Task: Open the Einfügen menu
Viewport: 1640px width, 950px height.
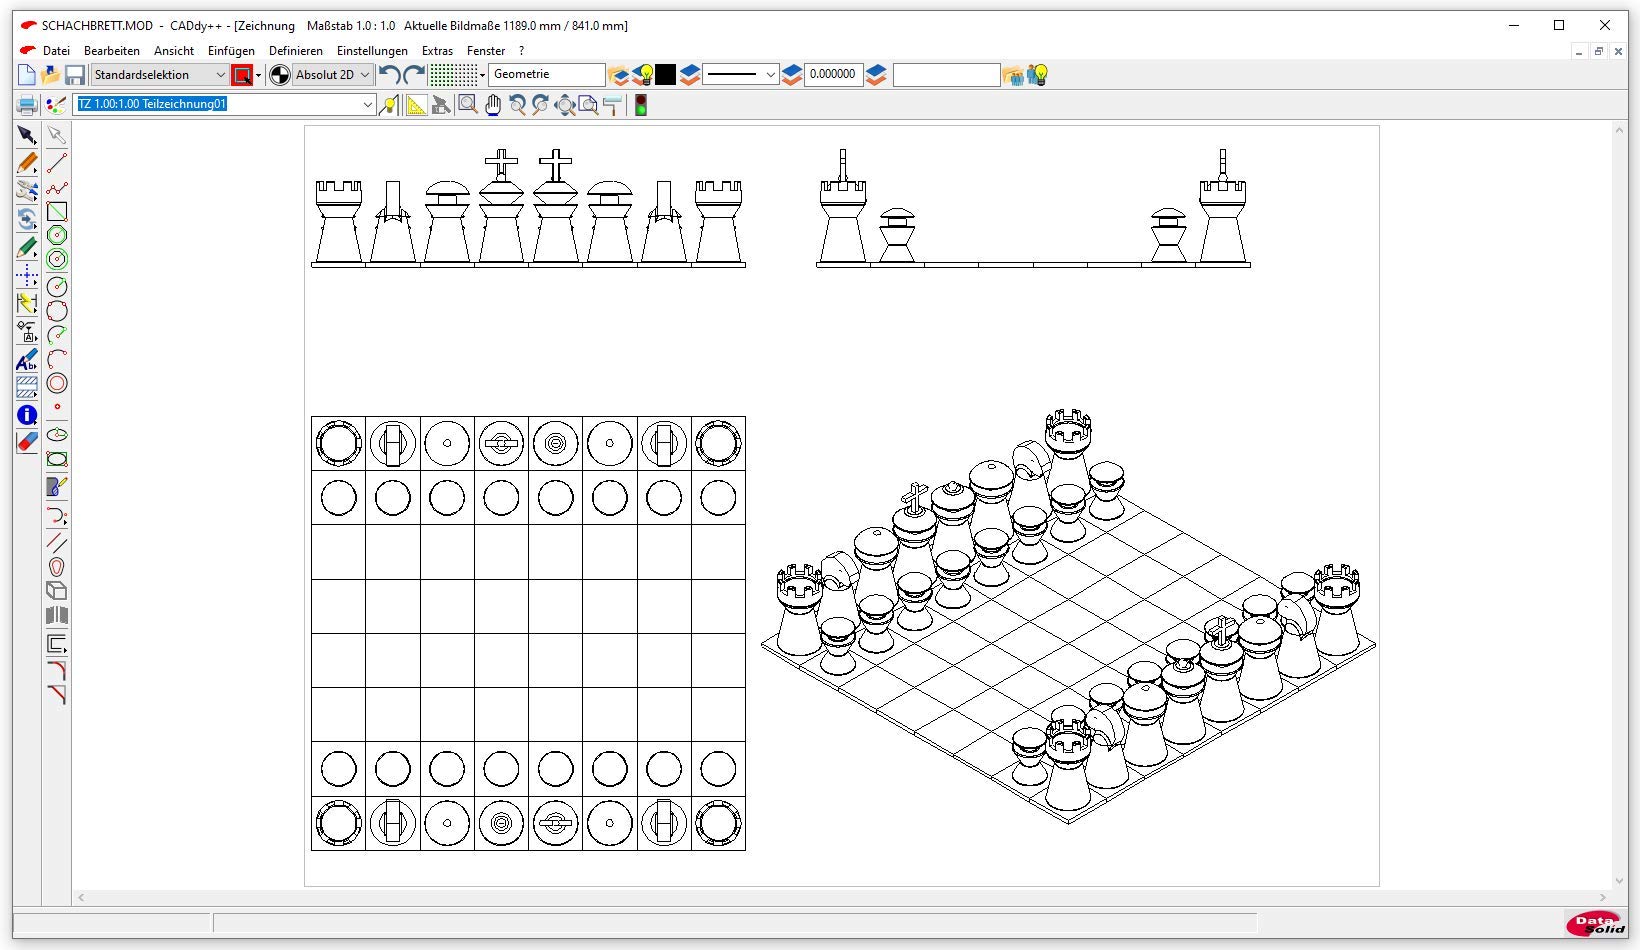Action: (x=231, y=50)
